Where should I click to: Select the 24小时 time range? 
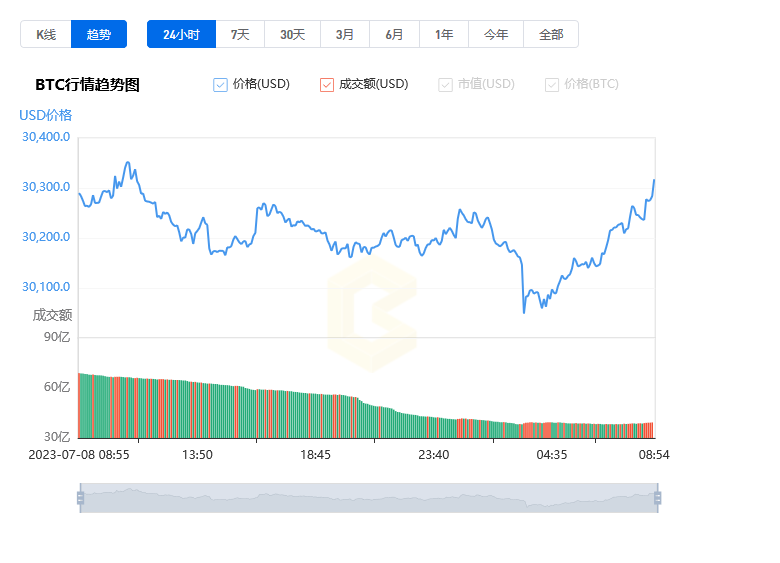coord(181,34)
